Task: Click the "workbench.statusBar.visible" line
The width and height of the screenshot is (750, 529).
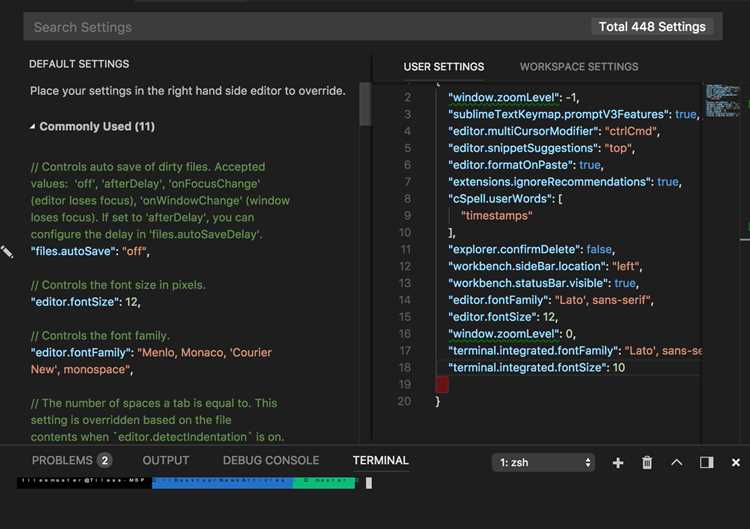Action: point(543,283)
